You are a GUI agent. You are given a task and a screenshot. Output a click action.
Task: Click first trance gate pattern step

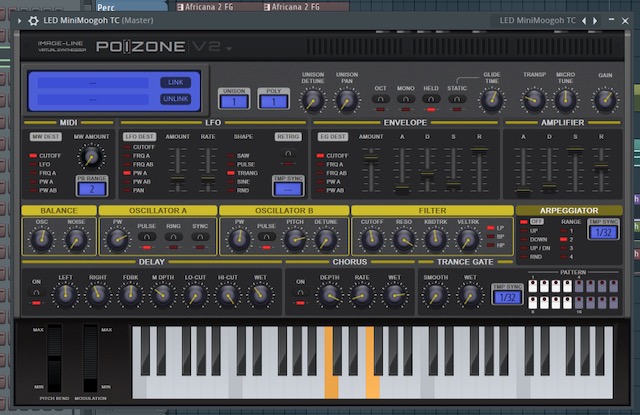pos(533,286)
